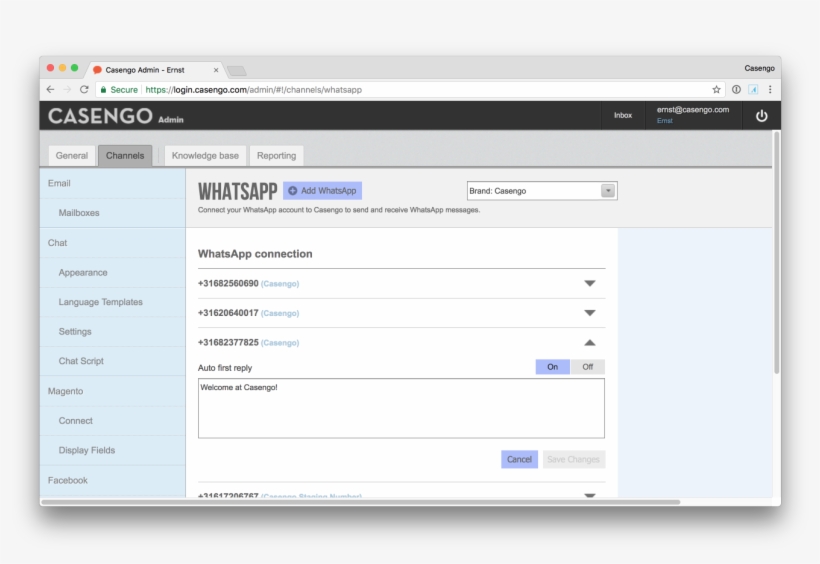Turn Auto first reply On
Screen dimensions: 820x564
(x=552, y=367)
